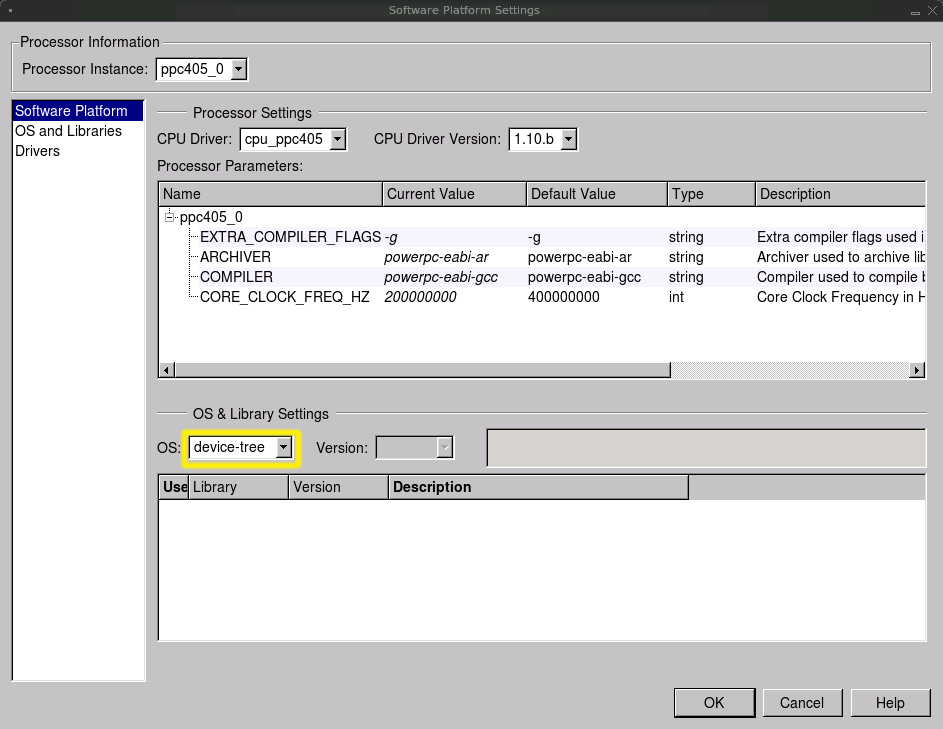Collapse the ppc405_0 tree node
Viewport: 943px width, 729px height.
tap(170, 217)
